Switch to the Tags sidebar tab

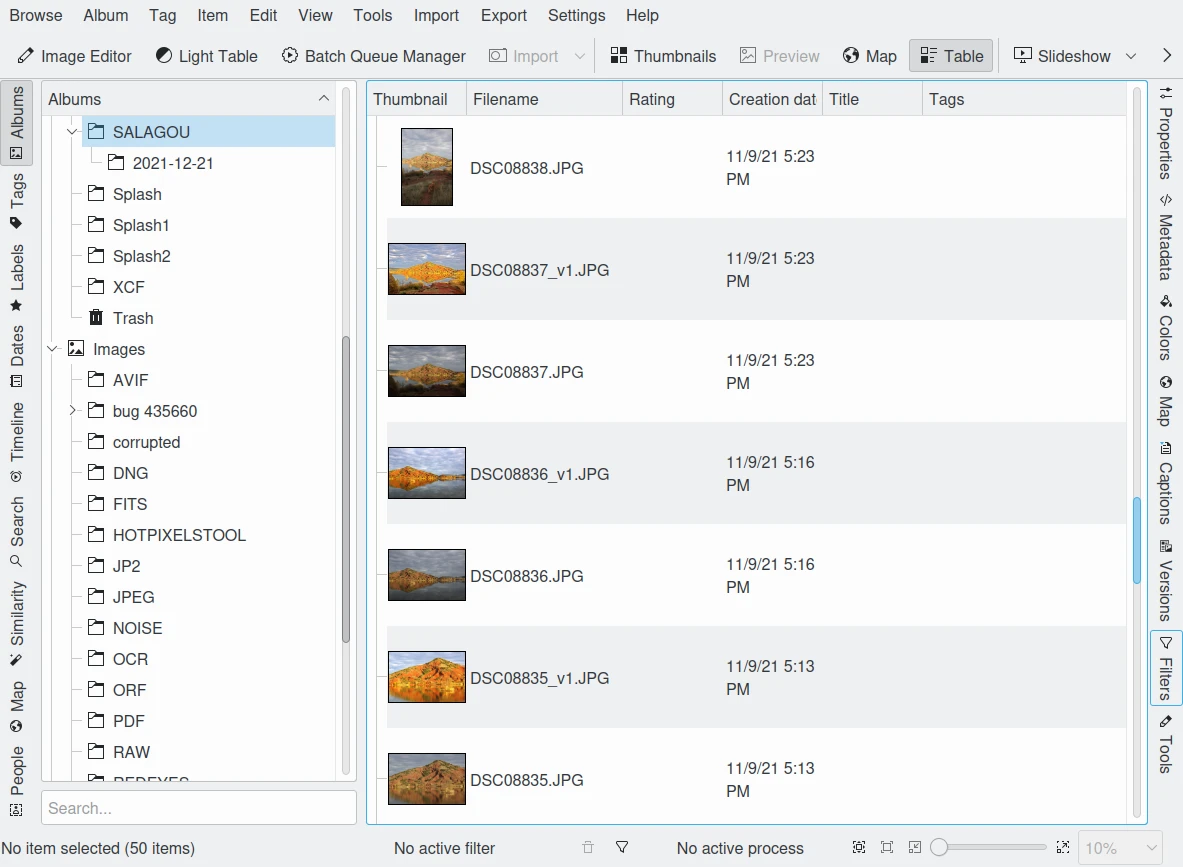16,200
